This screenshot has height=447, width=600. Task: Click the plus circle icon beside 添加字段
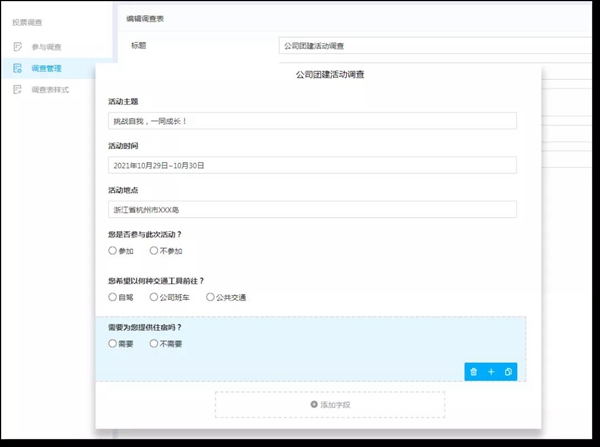coord(314,404)
